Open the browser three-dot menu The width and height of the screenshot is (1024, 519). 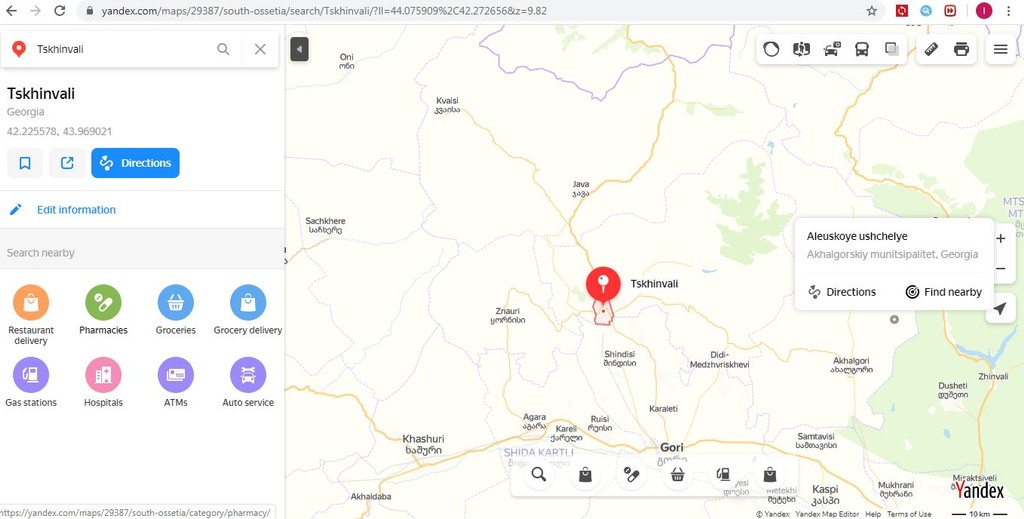point(1008,10)
